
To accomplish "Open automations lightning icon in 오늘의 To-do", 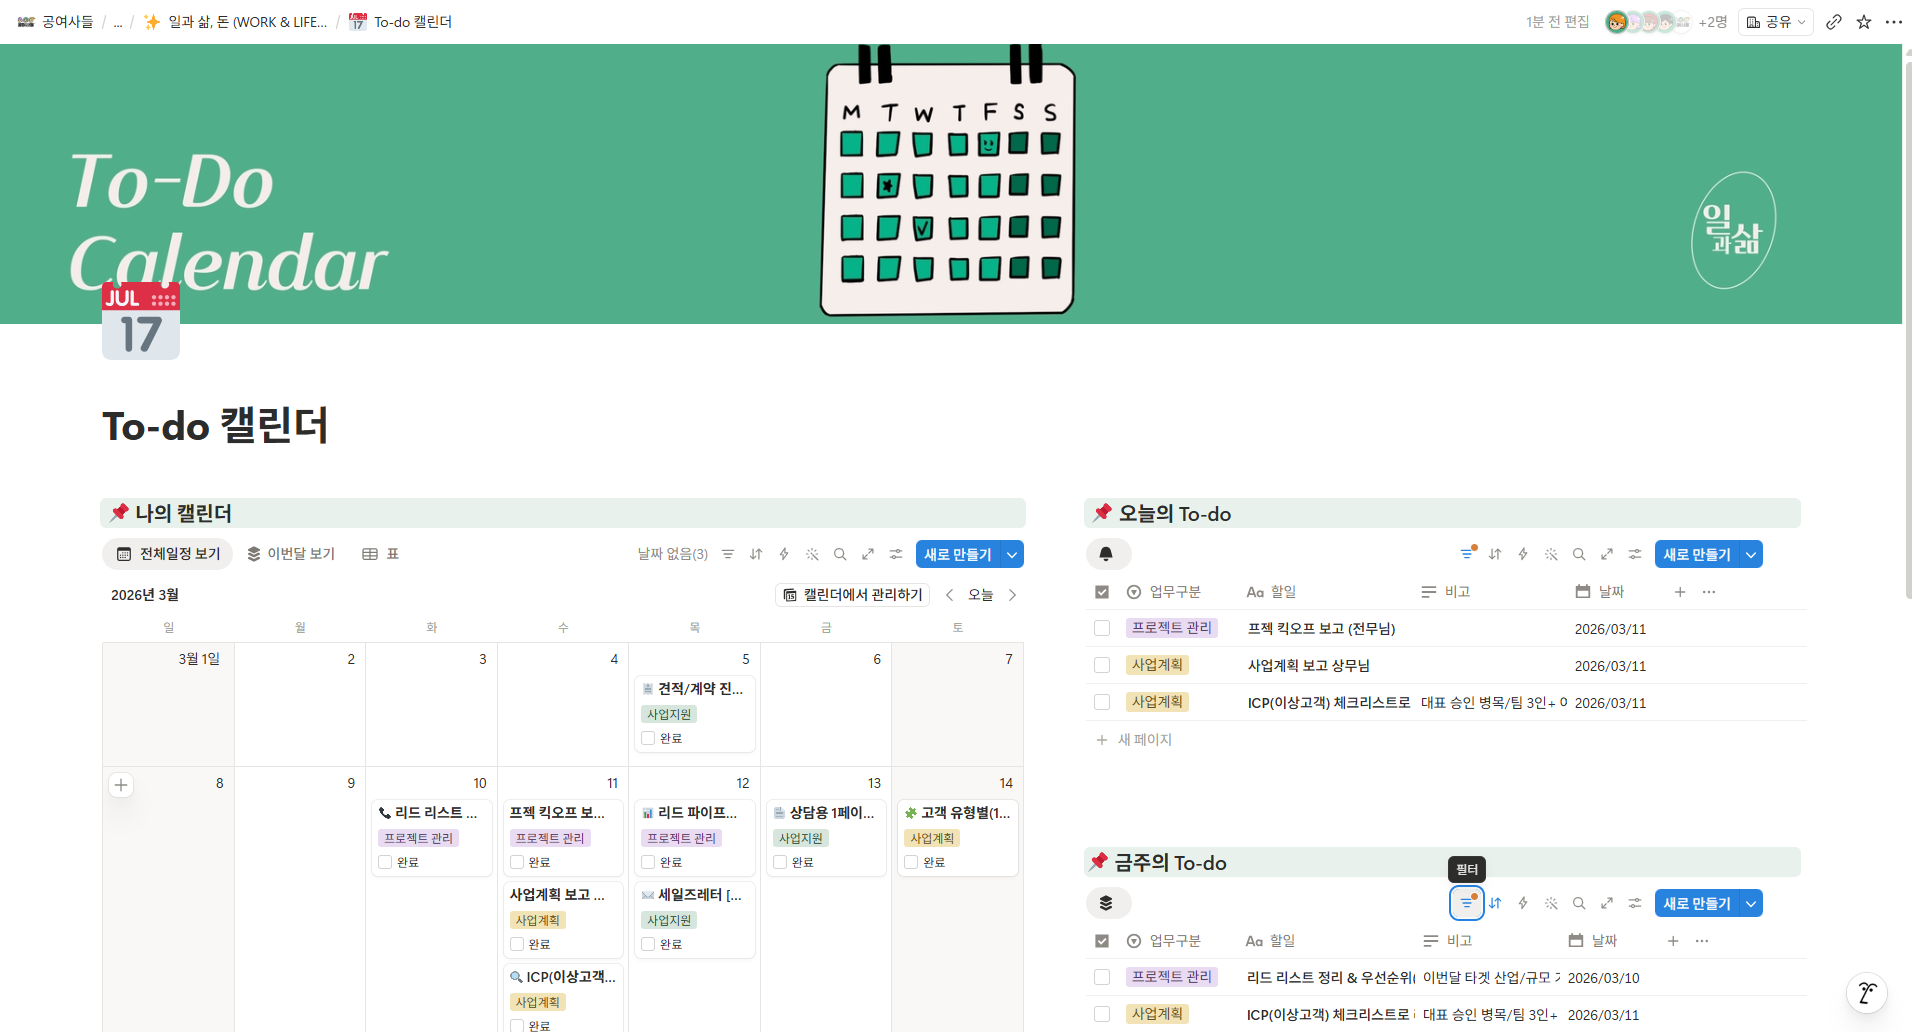I will pos(1523,554).
